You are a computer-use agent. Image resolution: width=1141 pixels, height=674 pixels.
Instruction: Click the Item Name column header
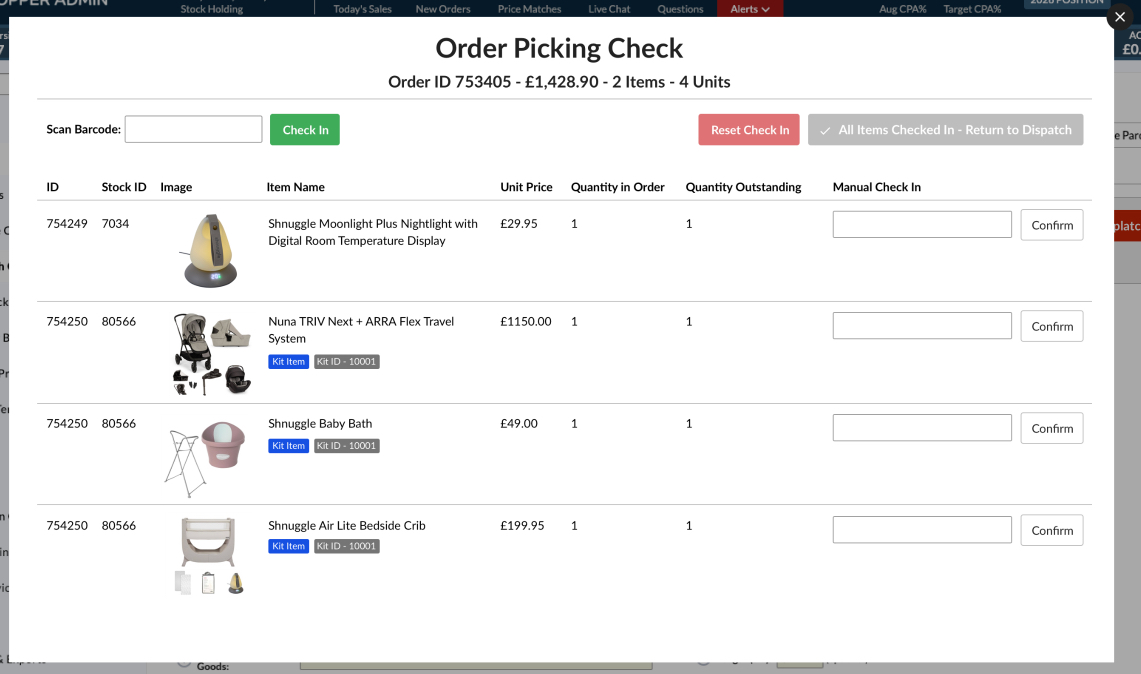tap(295, 187)
